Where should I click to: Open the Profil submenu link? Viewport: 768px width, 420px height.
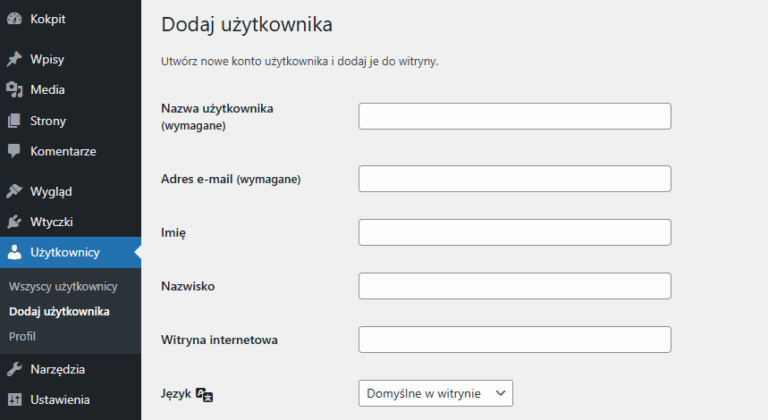click(x=22, y=336)
